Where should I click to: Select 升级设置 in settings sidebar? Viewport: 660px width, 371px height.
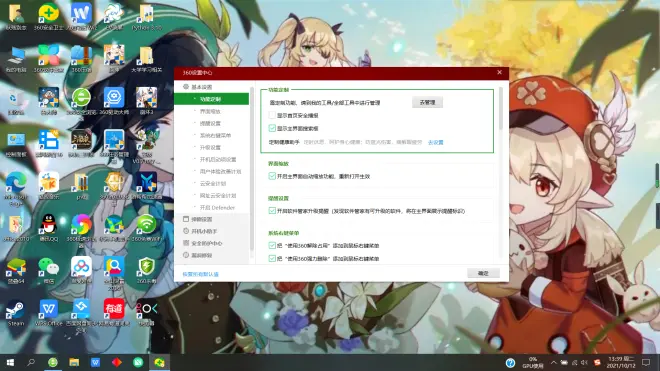pos(212,147)
